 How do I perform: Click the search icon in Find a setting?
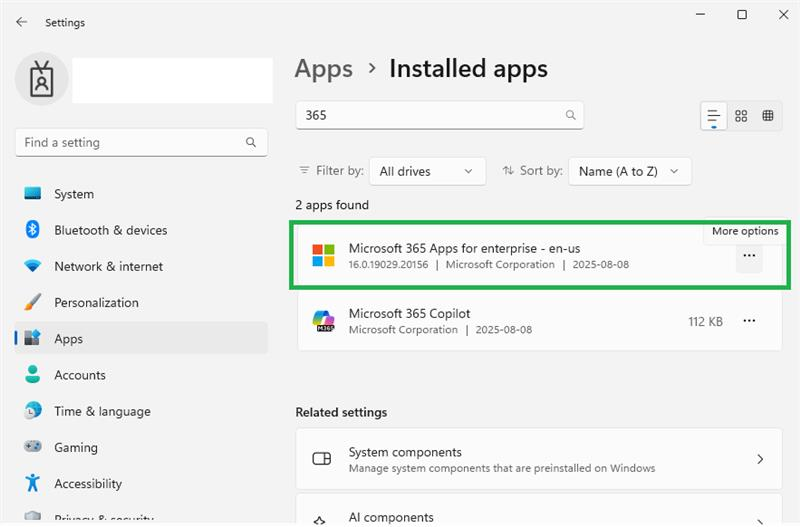[x=251, y=142]
